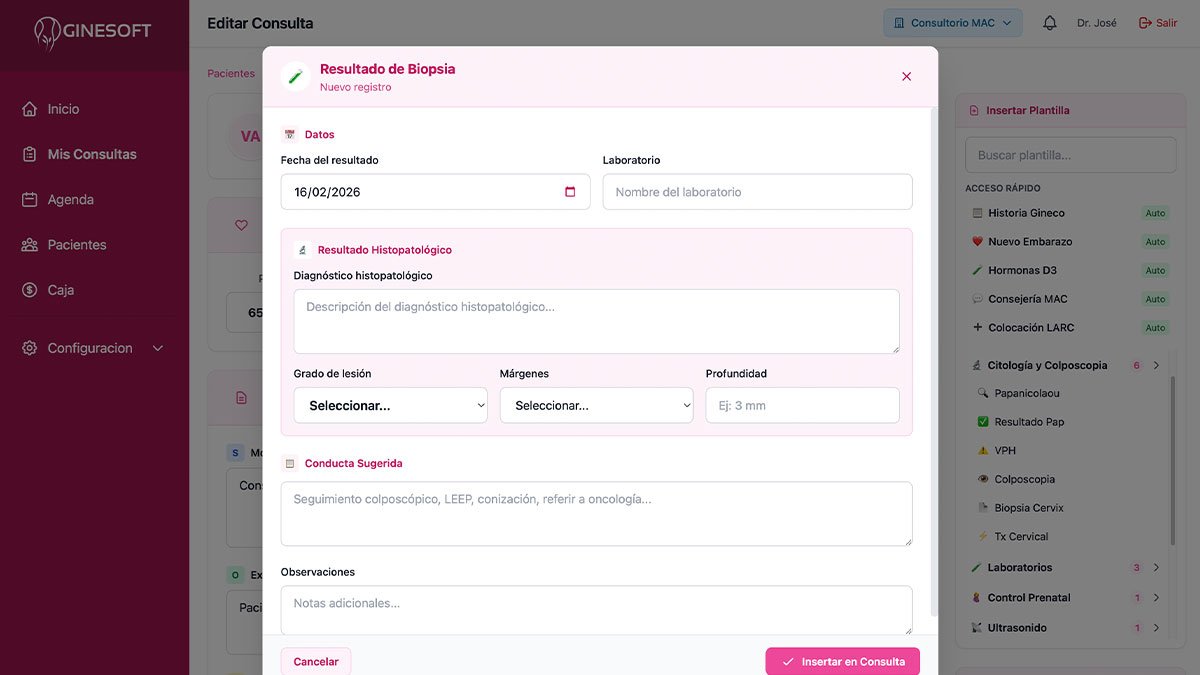
Task: Click the Pacientes people icon
Action: (30, 245)
